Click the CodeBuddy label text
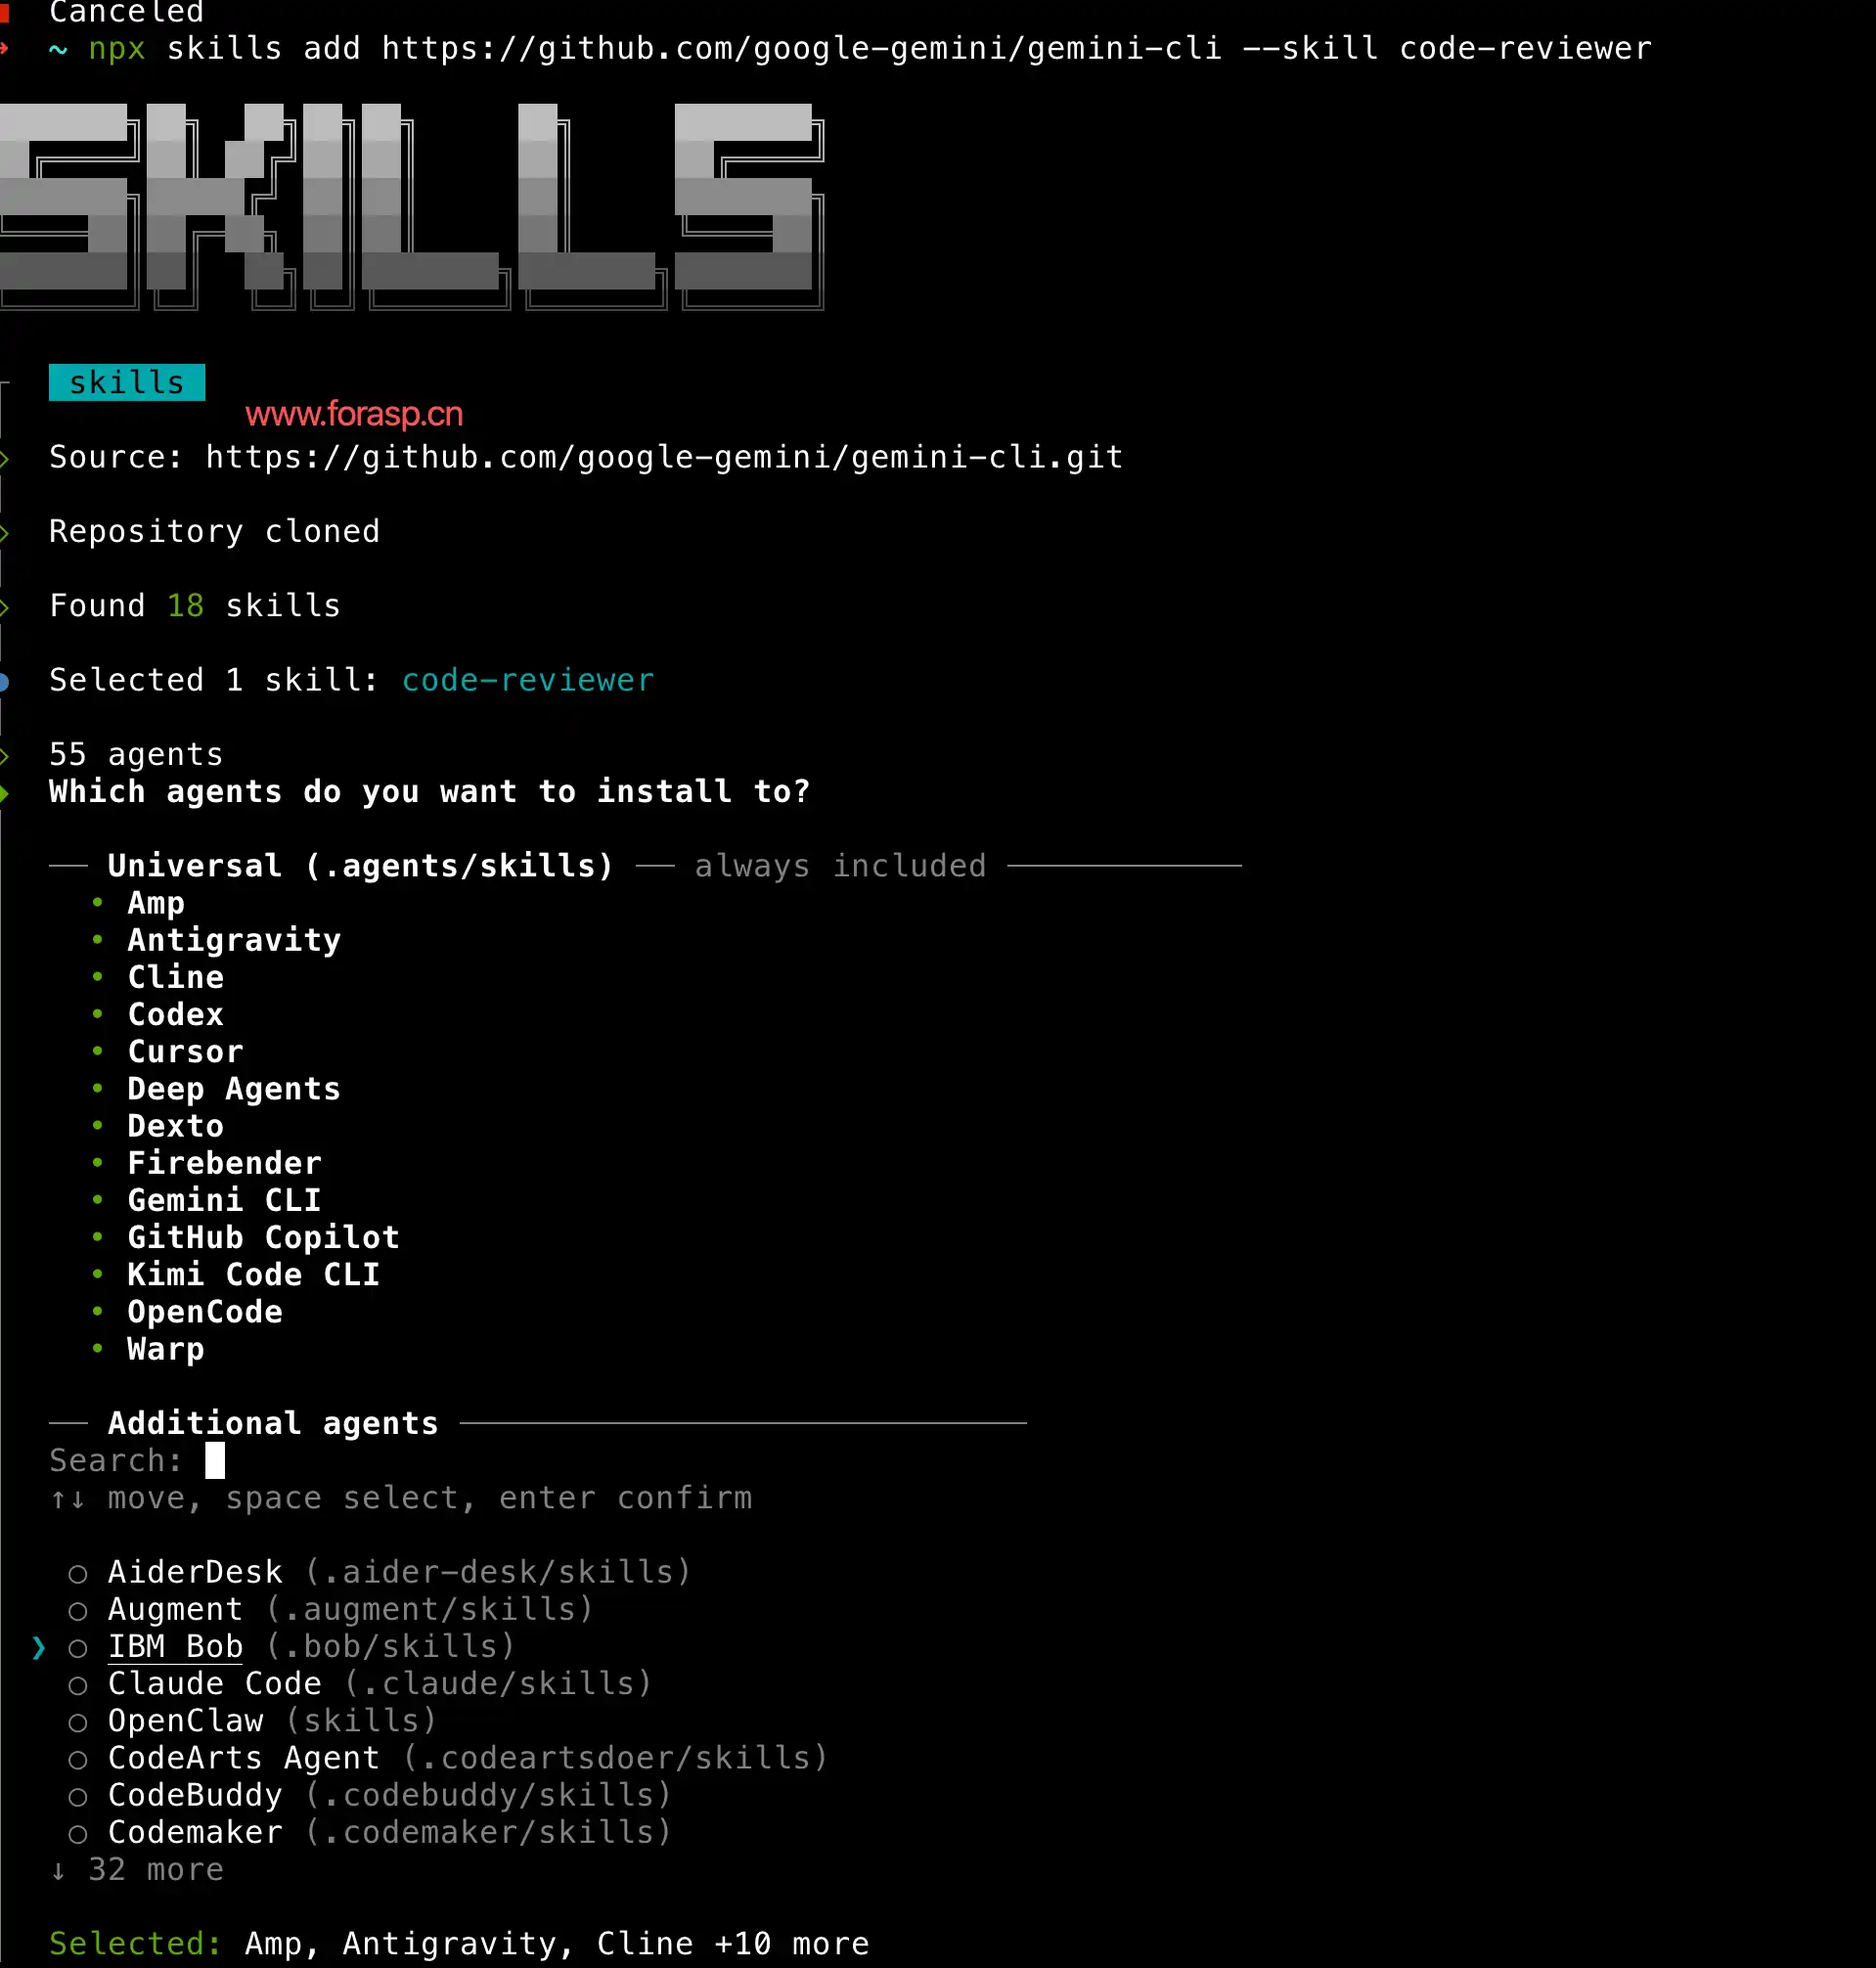Viewport: 1876px width, 1968px height. click(x=195, y=1795)
